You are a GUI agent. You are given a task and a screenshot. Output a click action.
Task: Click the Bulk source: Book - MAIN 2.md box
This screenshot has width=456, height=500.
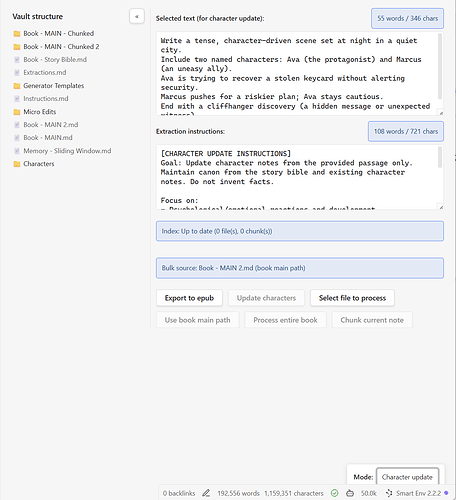(300, 268)
